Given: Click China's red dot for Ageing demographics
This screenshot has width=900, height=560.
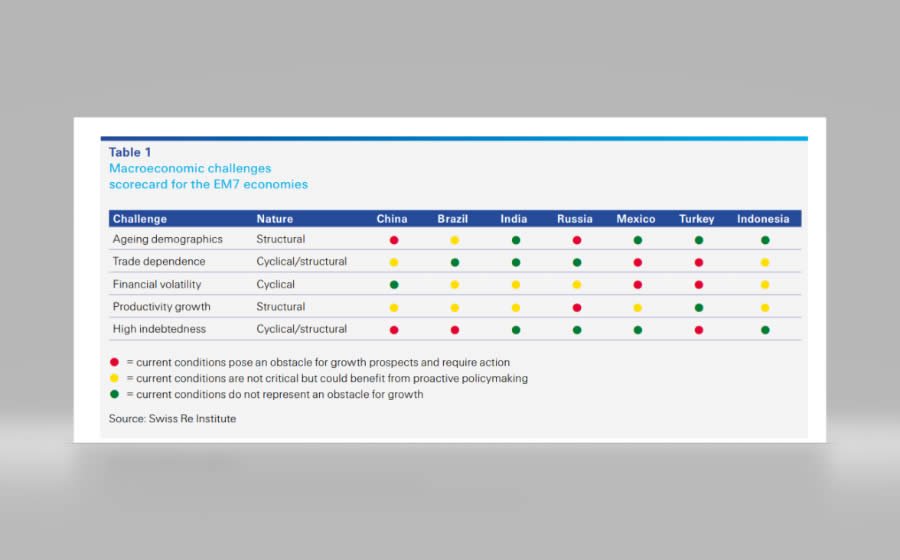Looking at the screenshot, I should click(x=394, y=240).
